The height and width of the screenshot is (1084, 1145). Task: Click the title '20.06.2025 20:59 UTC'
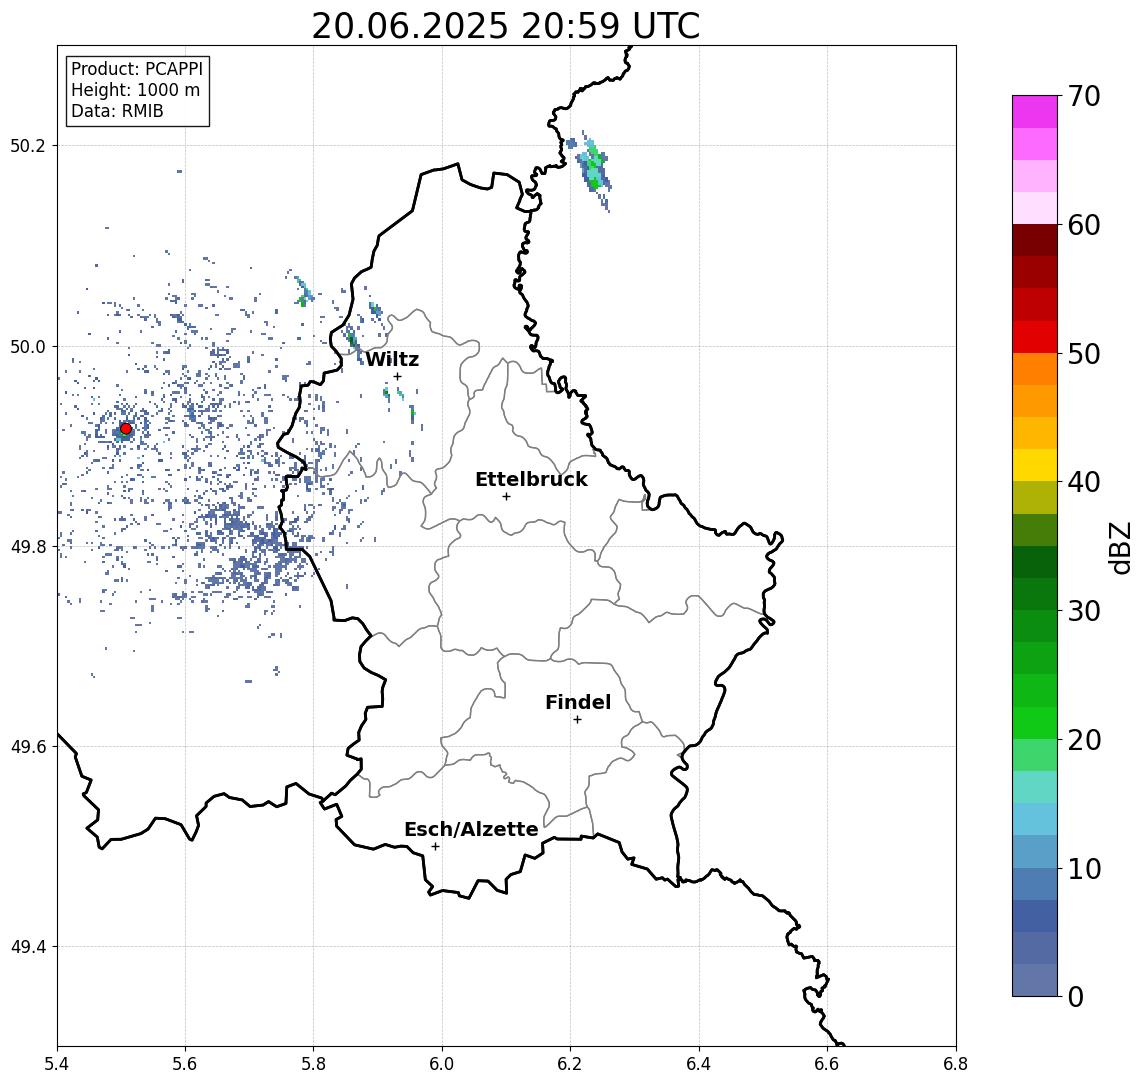505,26
